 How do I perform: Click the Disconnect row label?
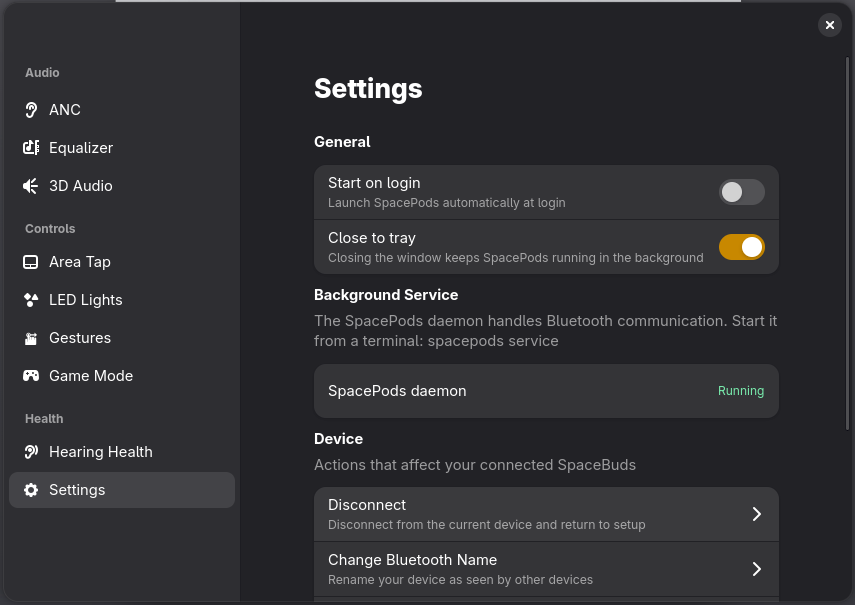(x=367, y=505)
